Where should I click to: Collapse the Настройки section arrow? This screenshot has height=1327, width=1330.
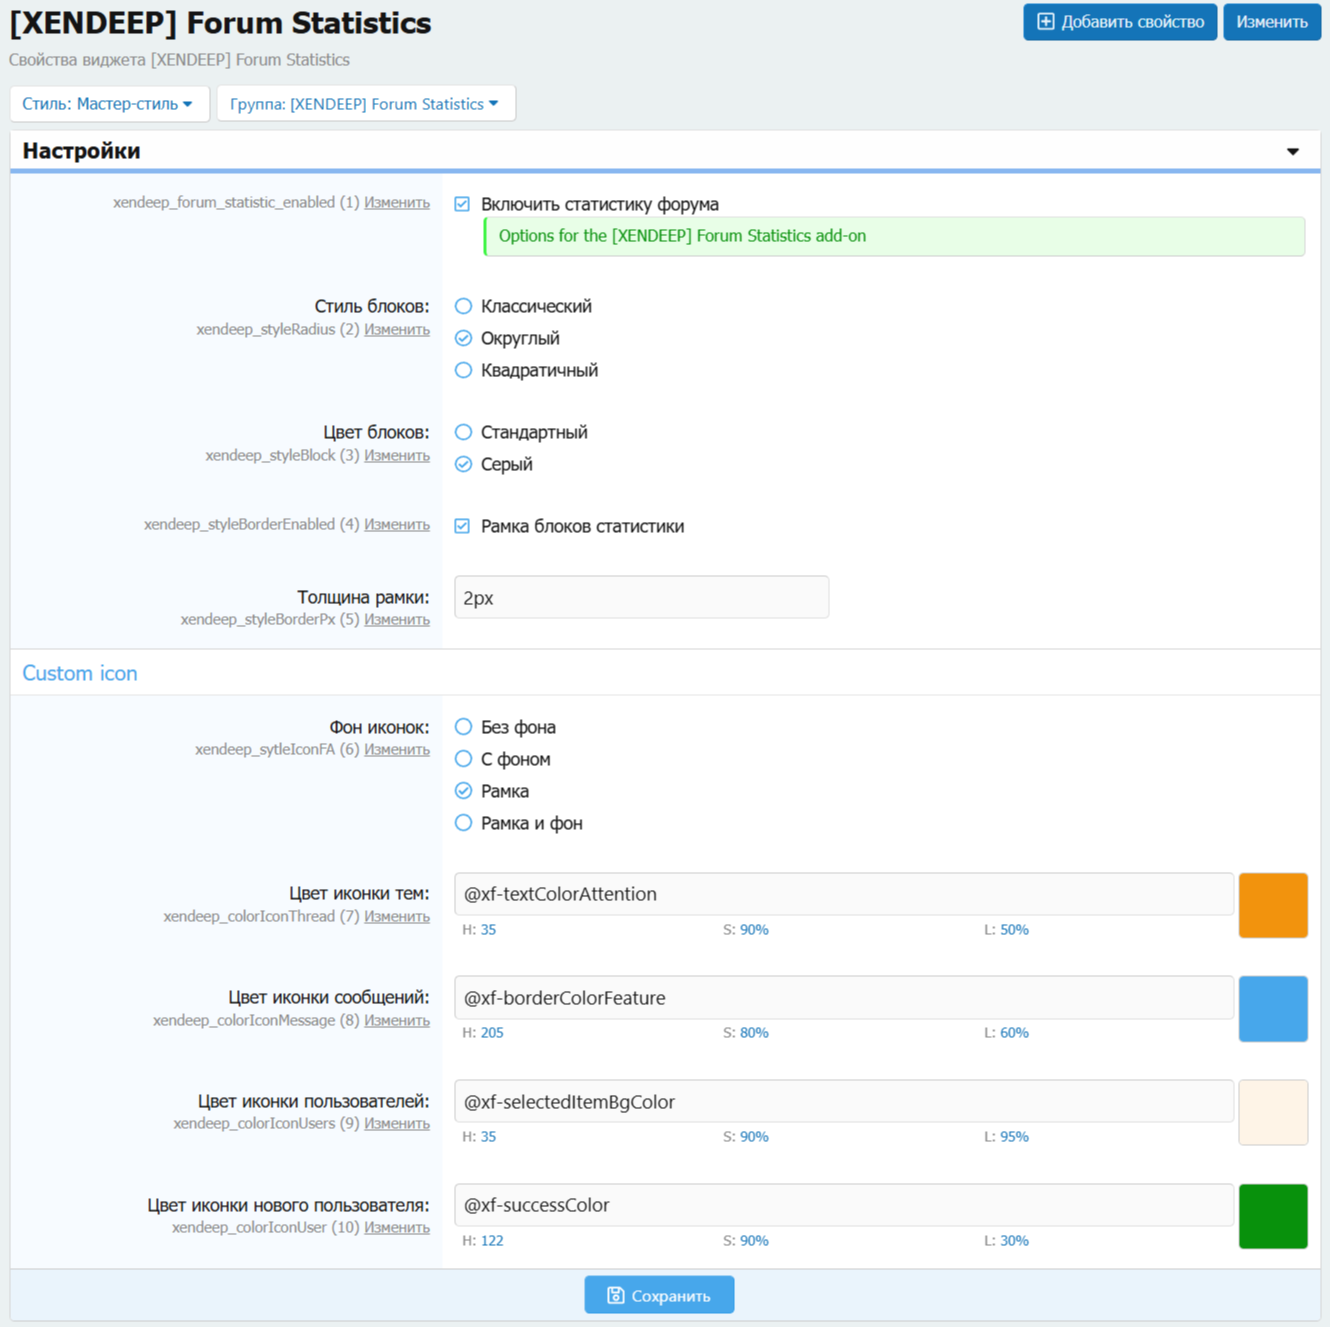click(x=1292, y=152)
